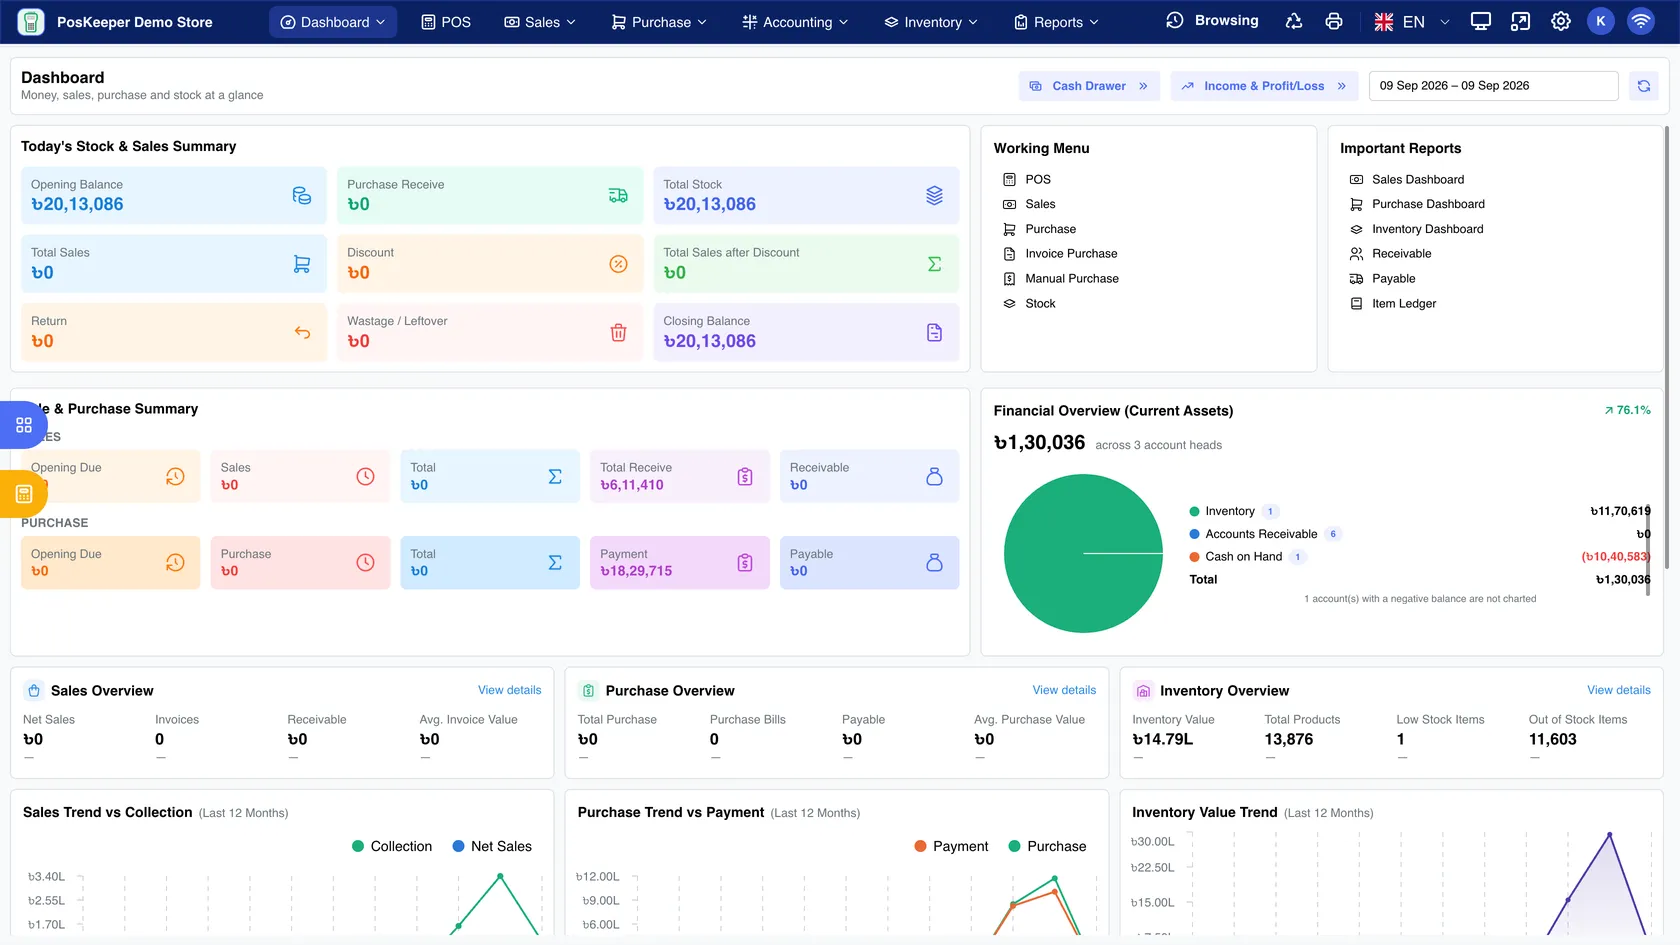The height and width of the screenshot is (945, 1680).
Task: Toggle the Purchase series legend
Action: pos(1047,846)
